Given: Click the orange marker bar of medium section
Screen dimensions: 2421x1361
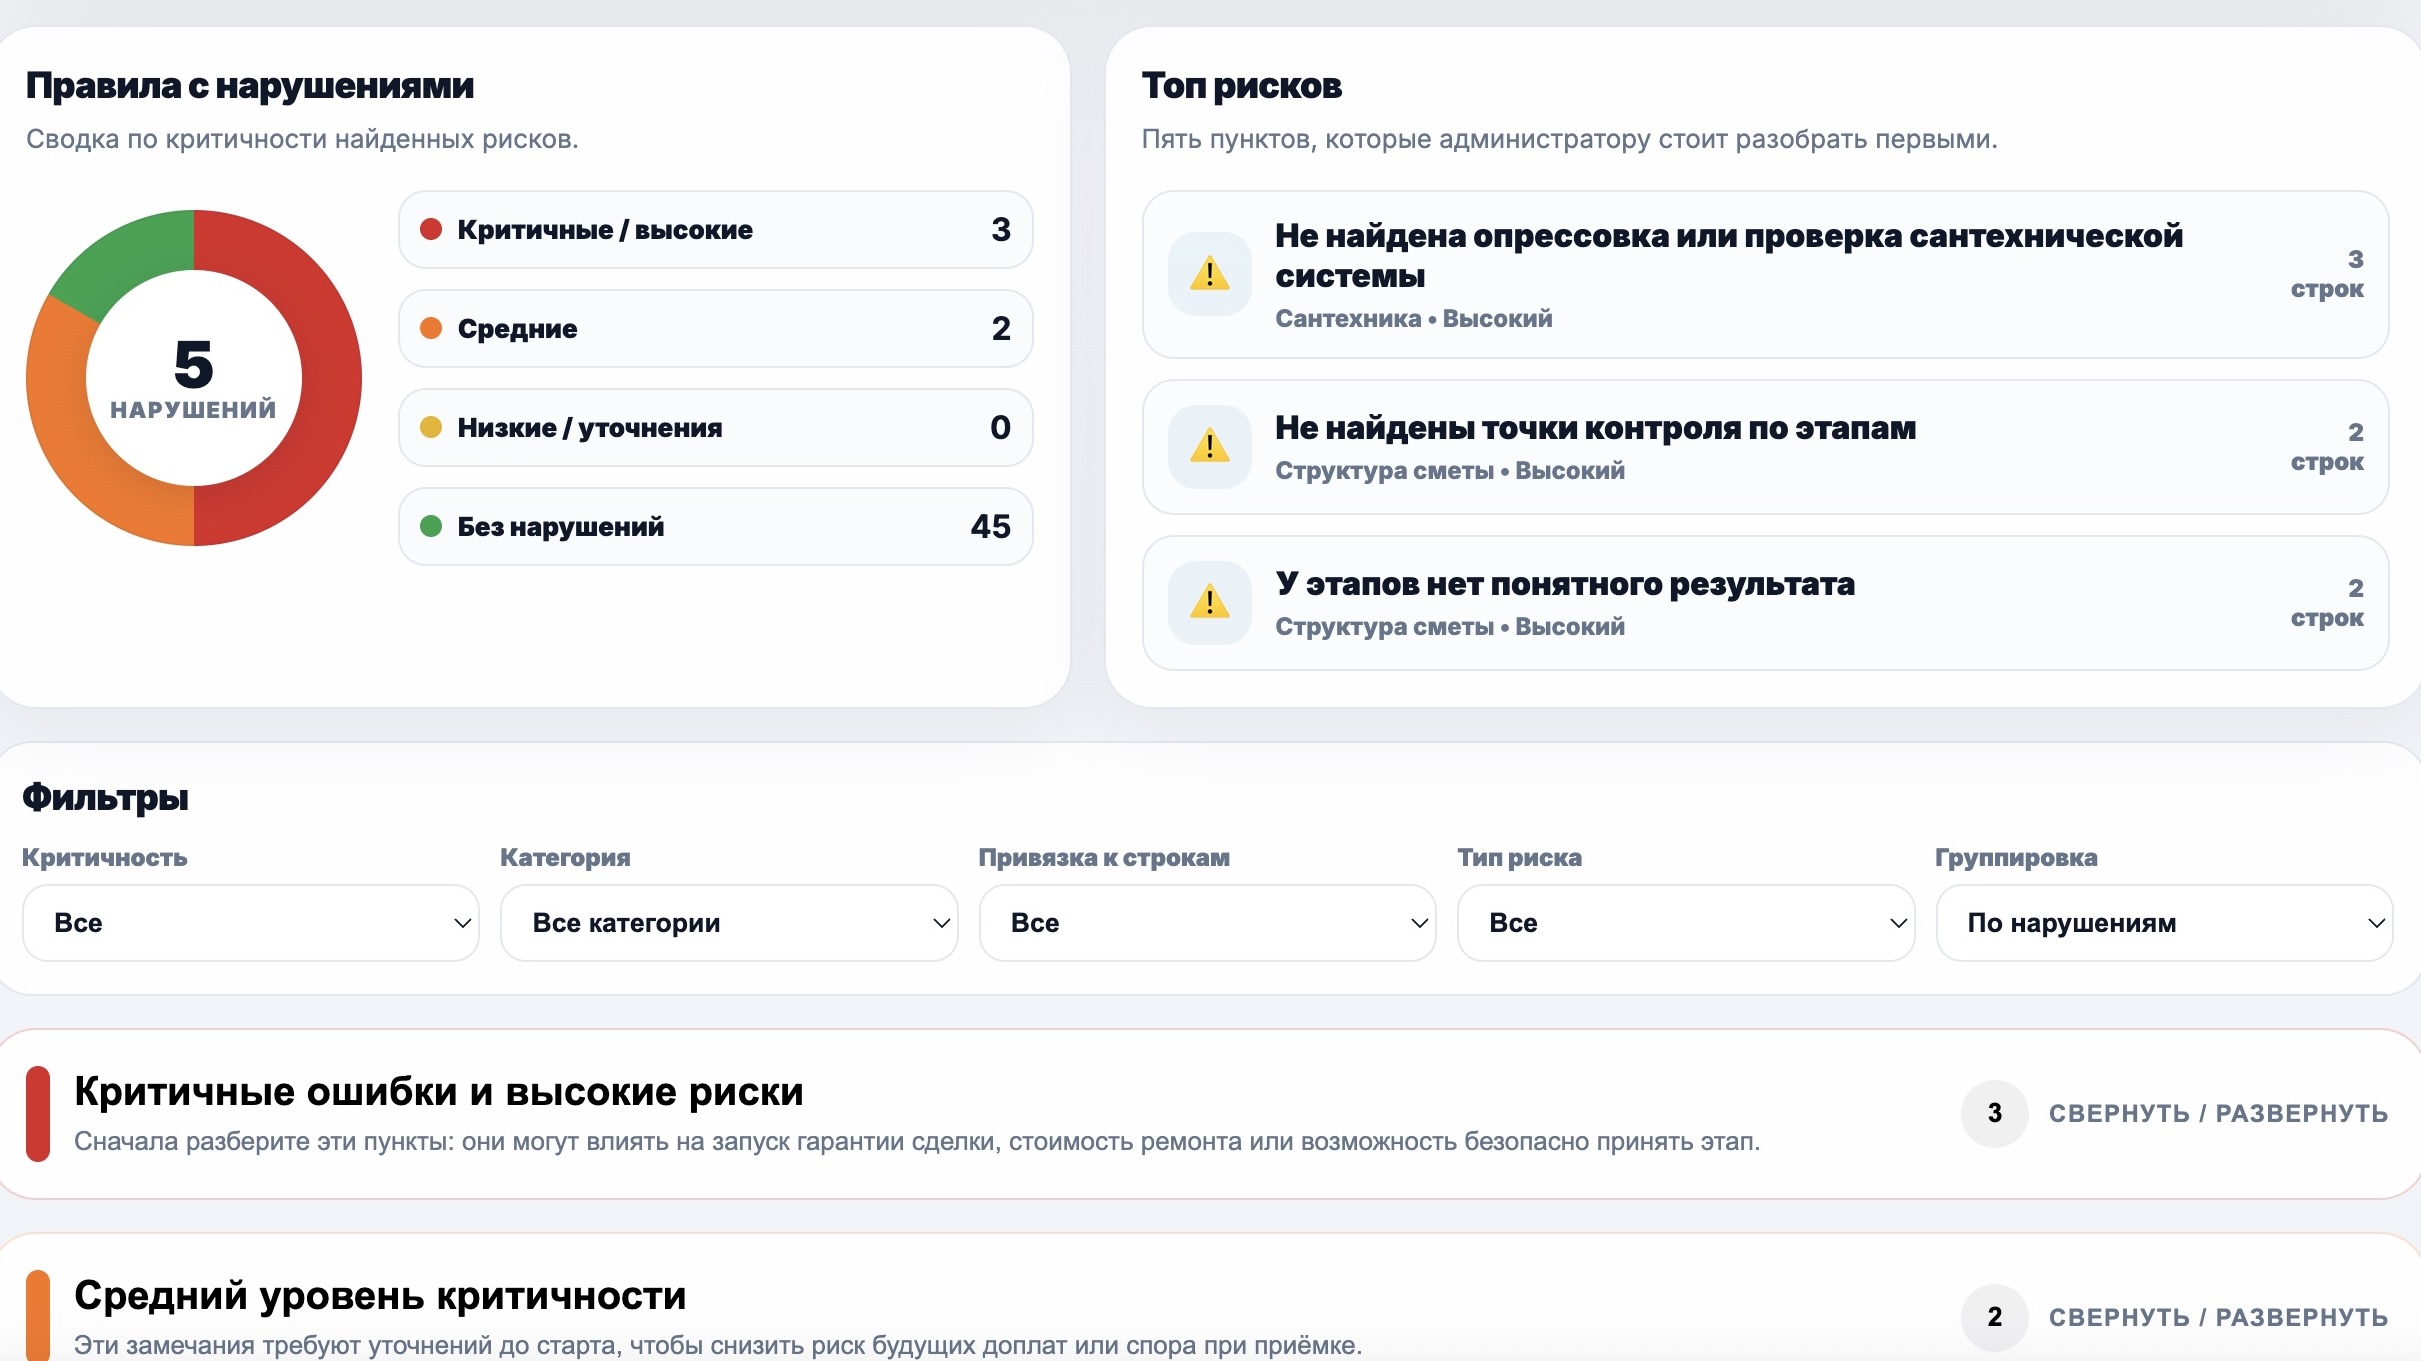Looking at the screenshot, I should [x=38, y=1316].
